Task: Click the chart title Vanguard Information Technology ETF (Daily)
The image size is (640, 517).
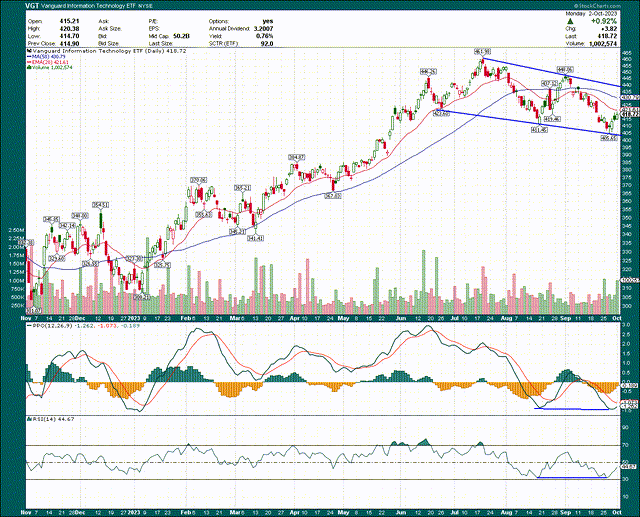Action: click(97, 51)
